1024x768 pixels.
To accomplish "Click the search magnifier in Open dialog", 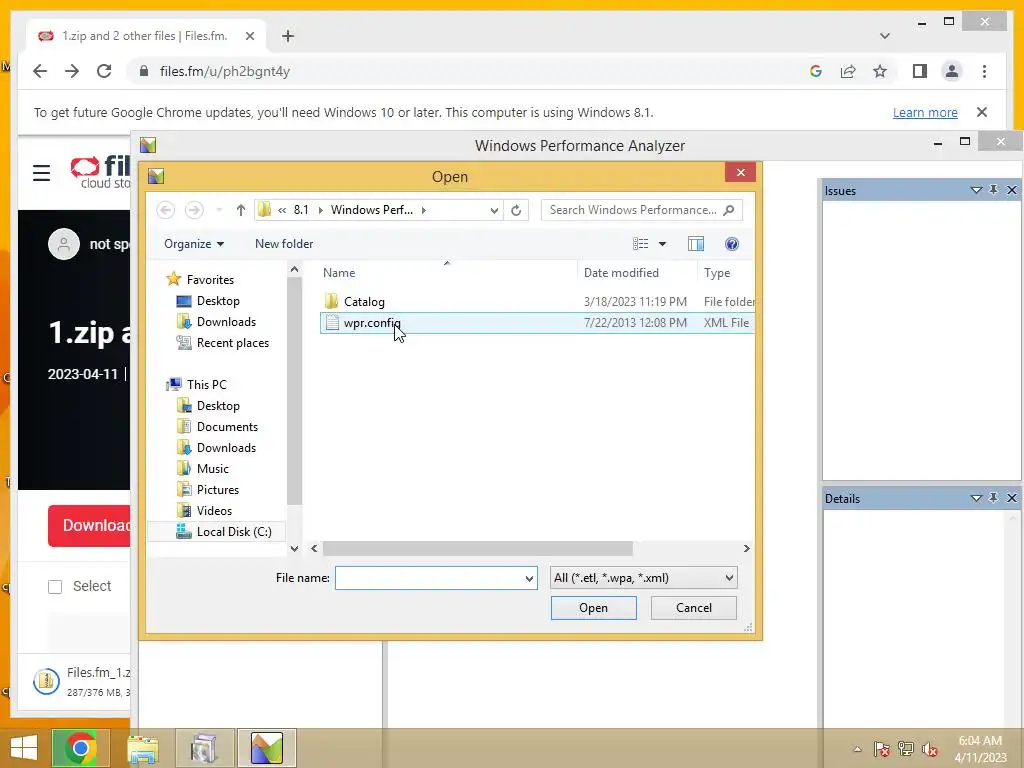I will pyautogui.click(x=729, y=210).
